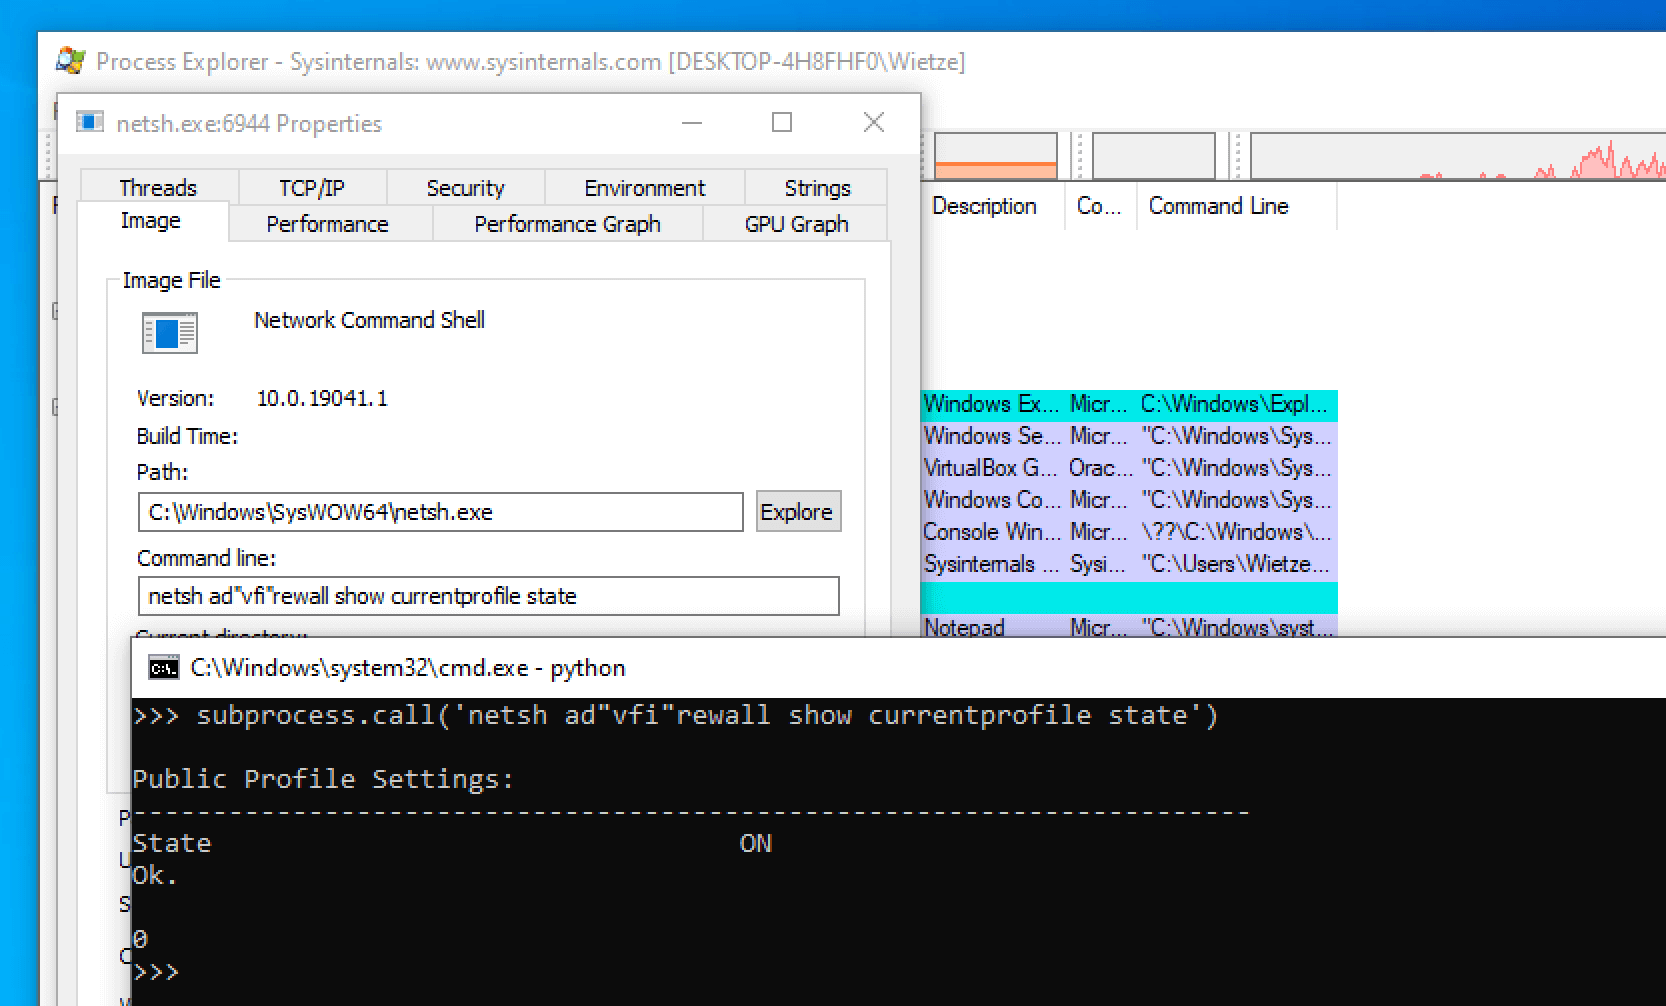Click the cmd.exe console window icon
The image size is (1666, 1006).
point(163,668)
